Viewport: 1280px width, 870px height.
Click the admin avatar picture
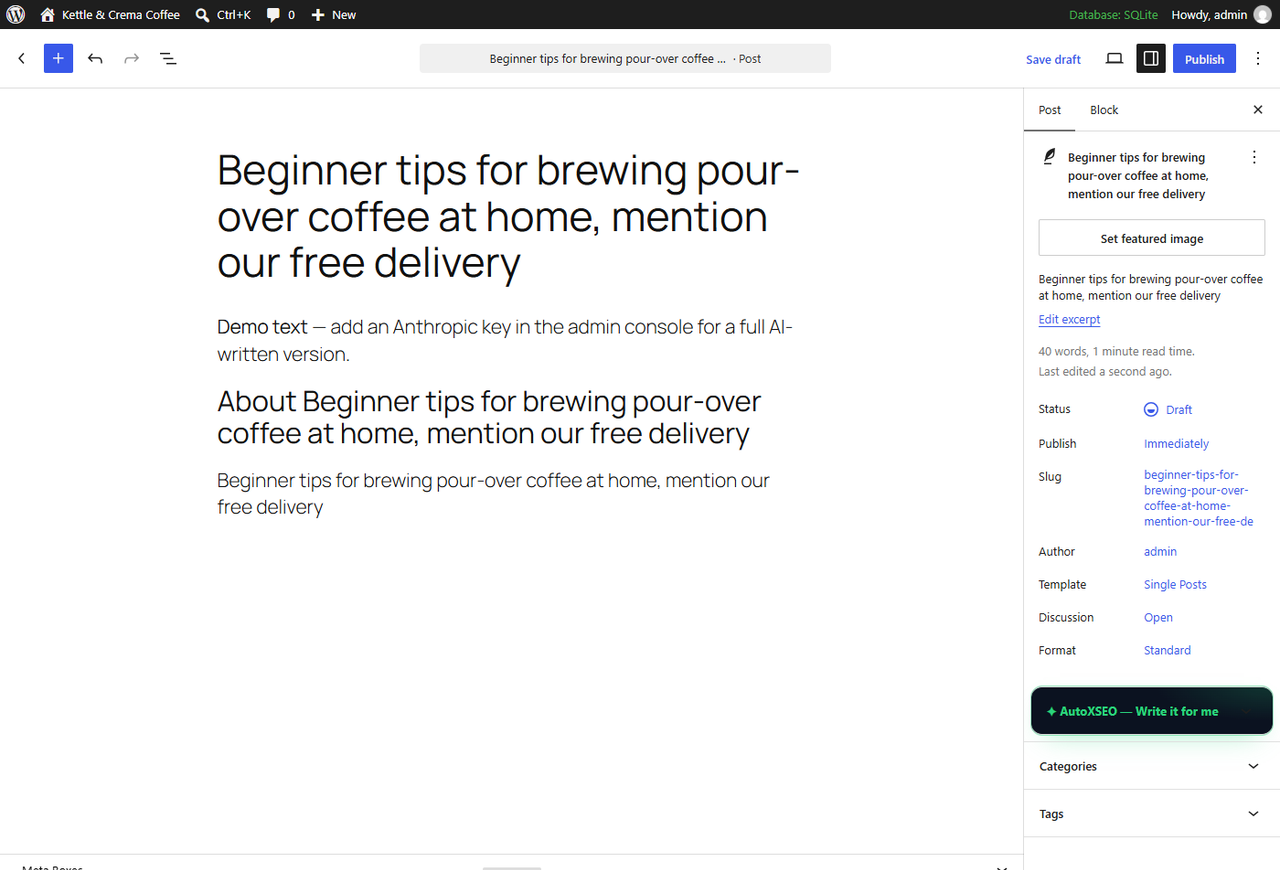(1262, 15)
